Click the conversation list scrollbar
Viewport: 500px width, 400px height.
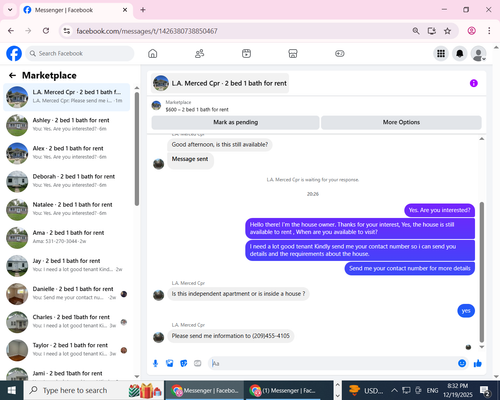coord(137,149)
